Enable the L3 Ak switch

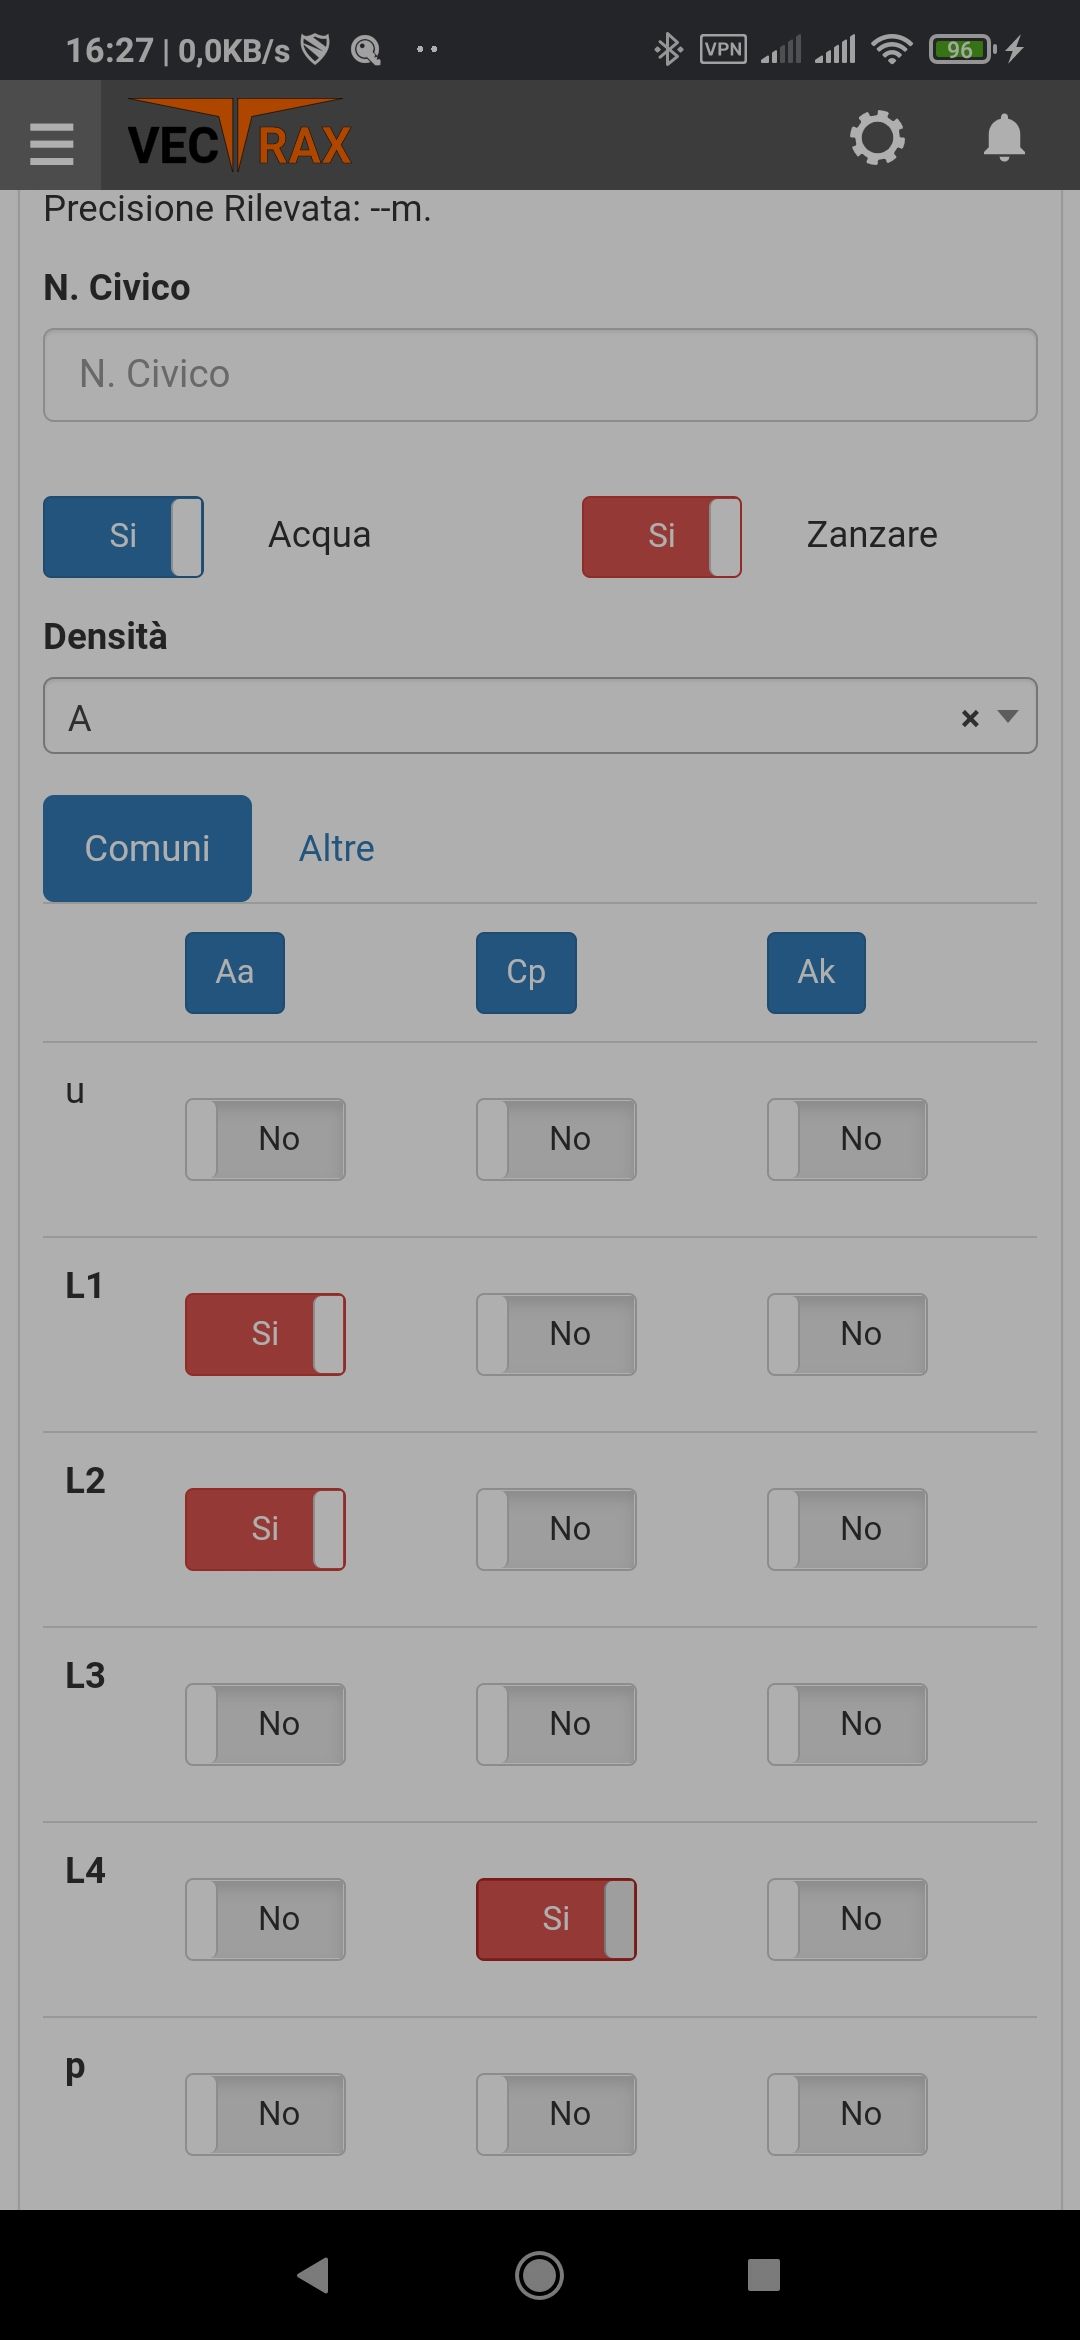click(x=847, y=1724)
